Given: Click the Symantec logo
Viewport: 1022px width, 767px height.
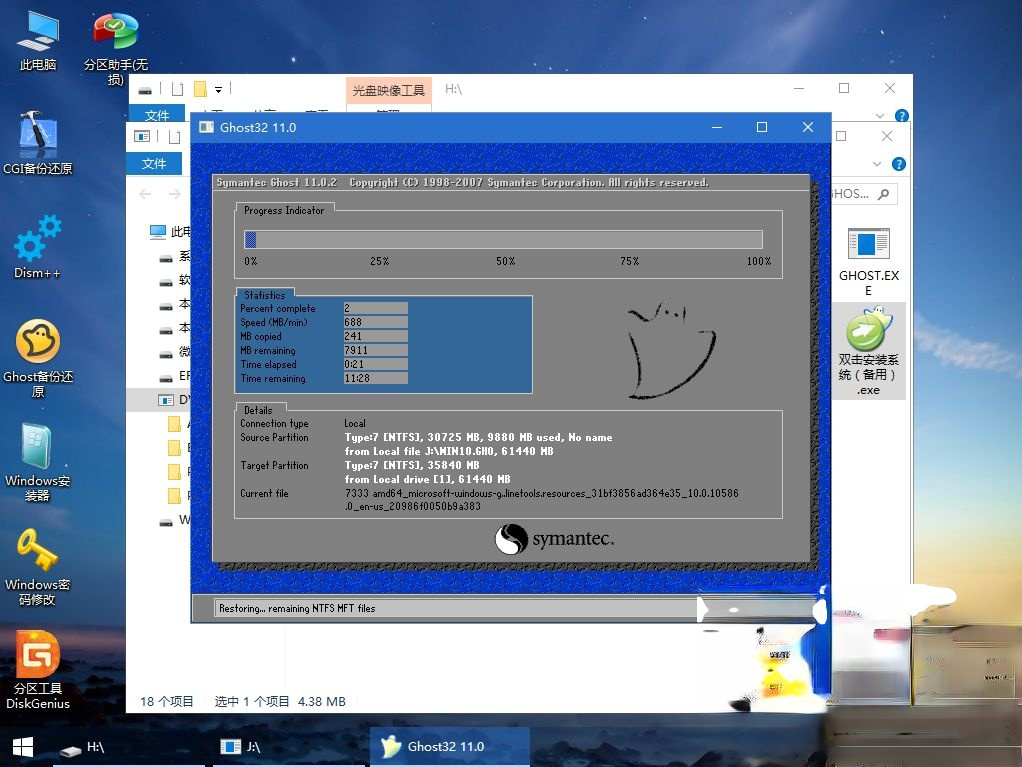Looking at the screenshot, I should pyautogui.click(x=554, y=539).
